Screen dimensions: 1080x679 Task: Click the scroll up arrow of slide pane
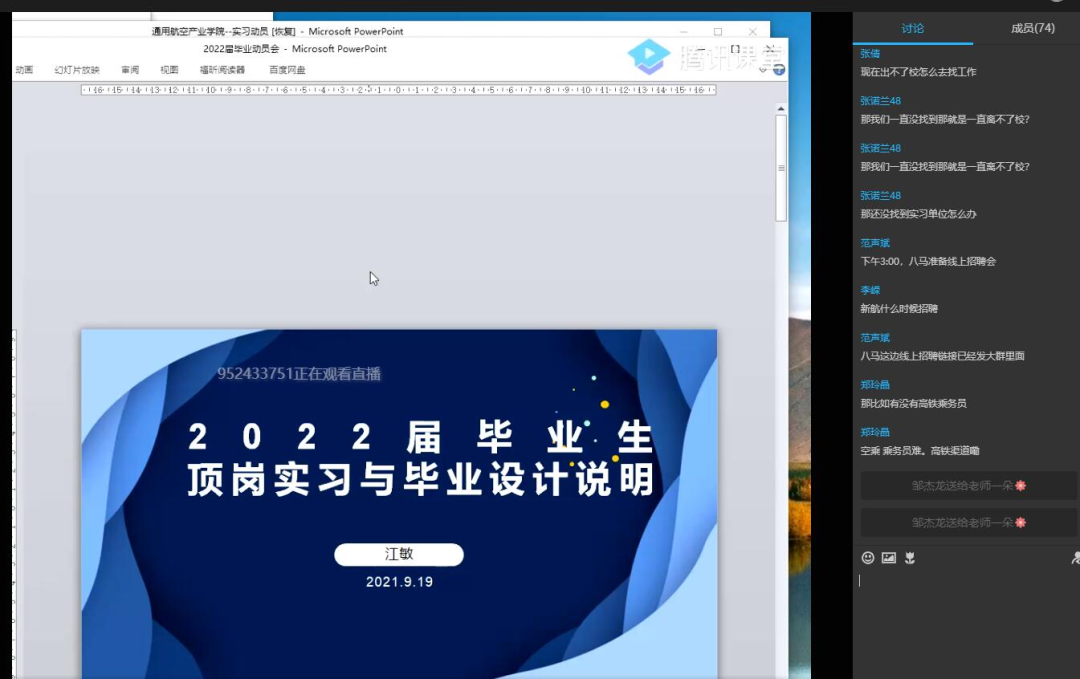click(x=781, y=107)
